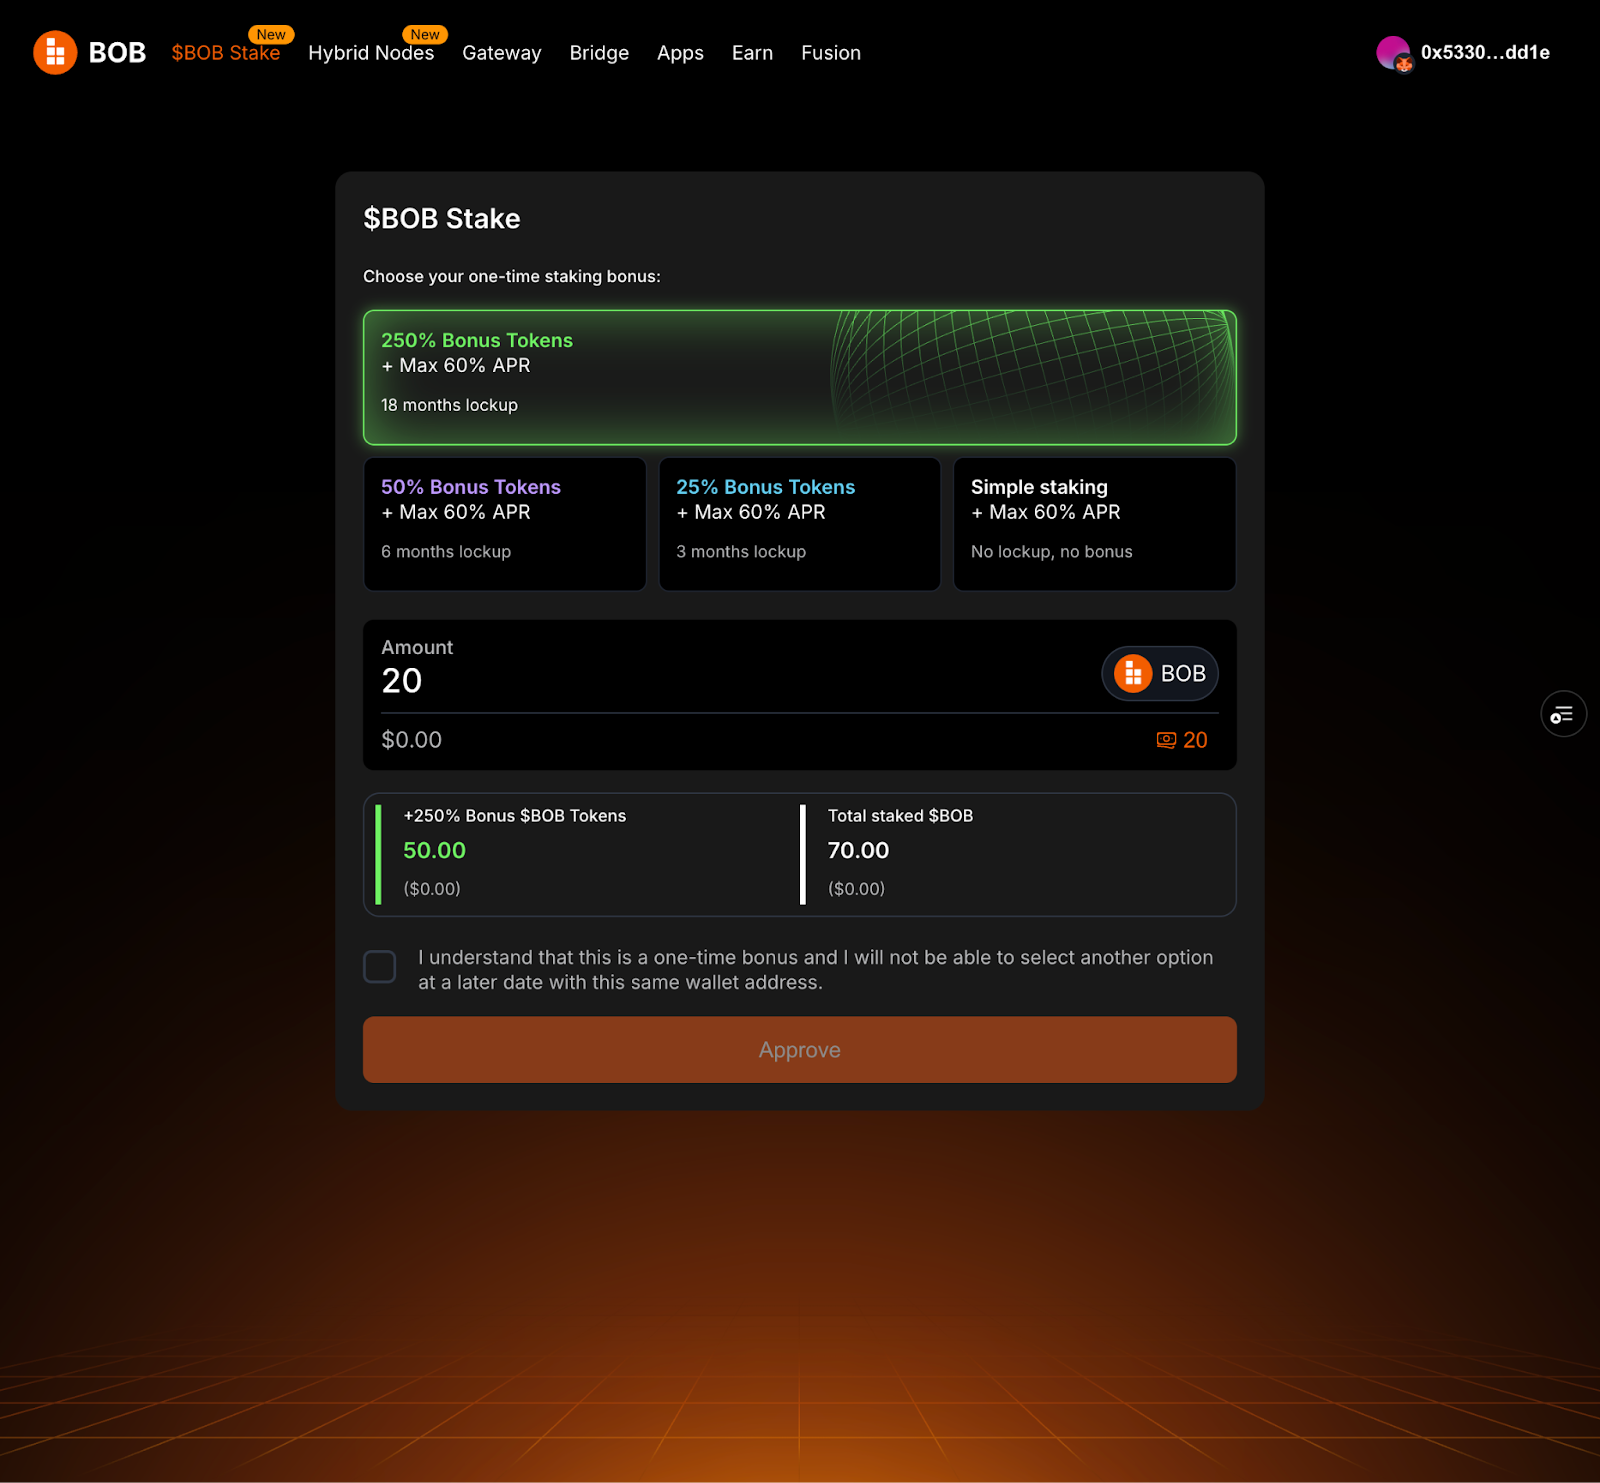Screen dimensions: 1600x1483
Task: Choose Simple staking with no lockup
Action: click(x=1095, y=524)
